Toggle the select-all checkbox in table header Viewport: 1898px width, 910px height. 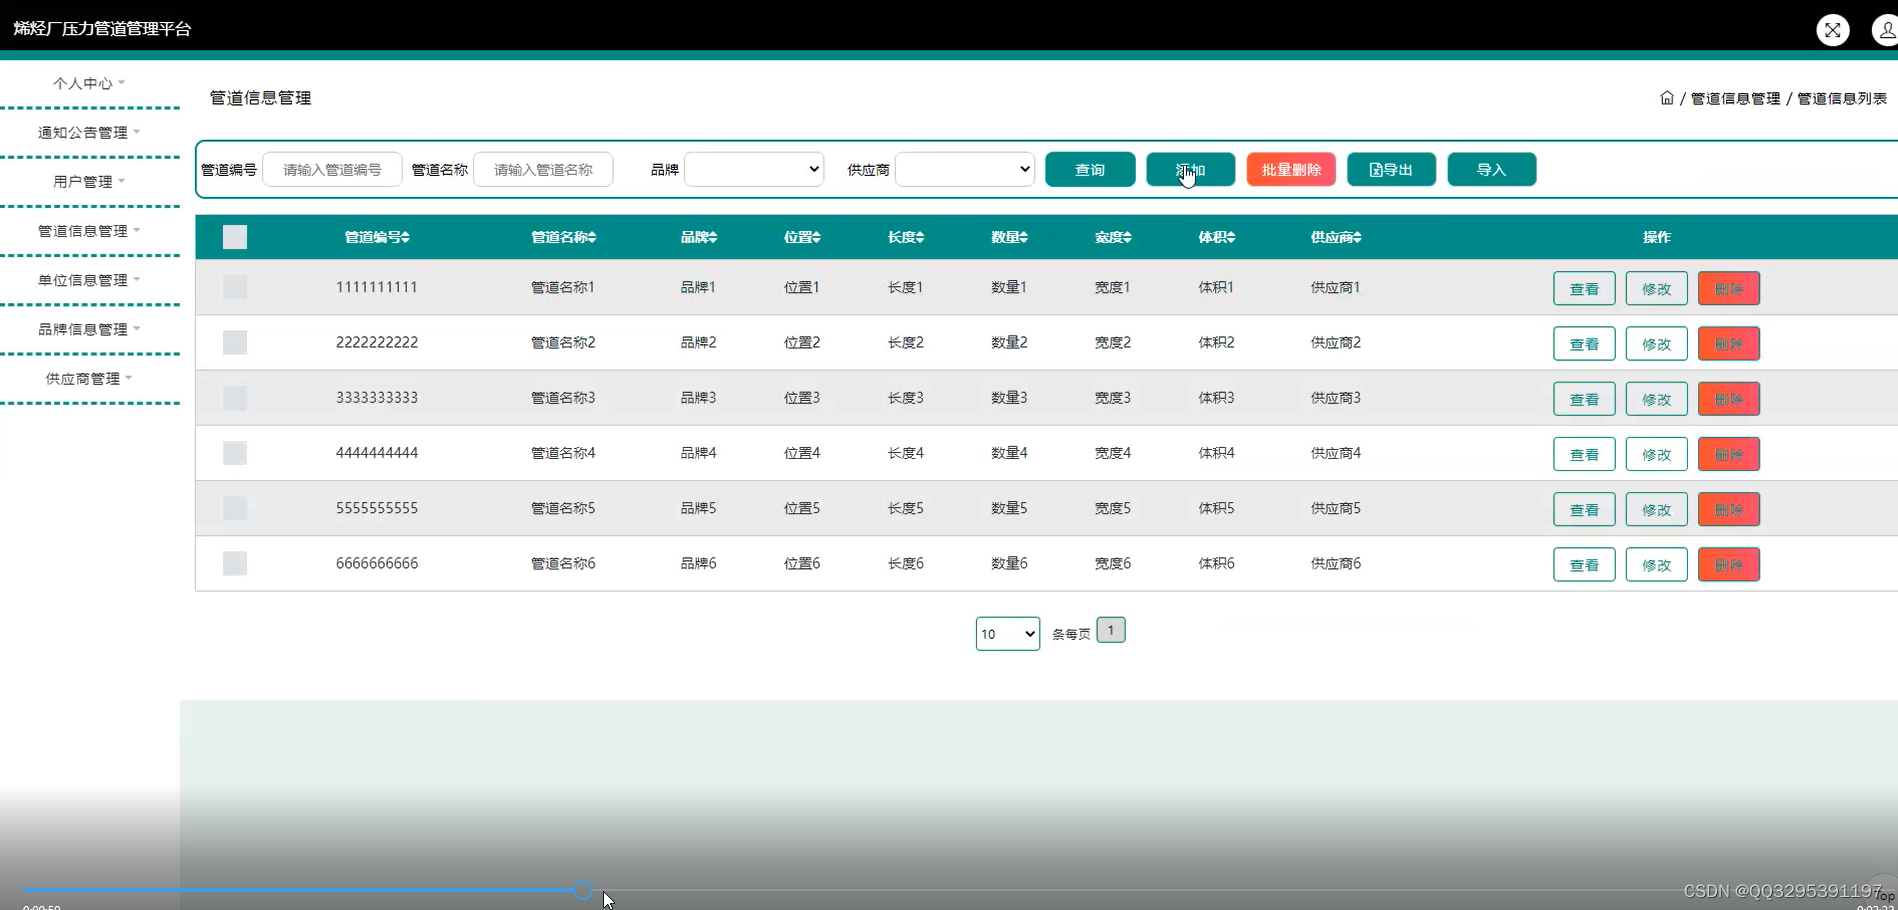[235, 237]
